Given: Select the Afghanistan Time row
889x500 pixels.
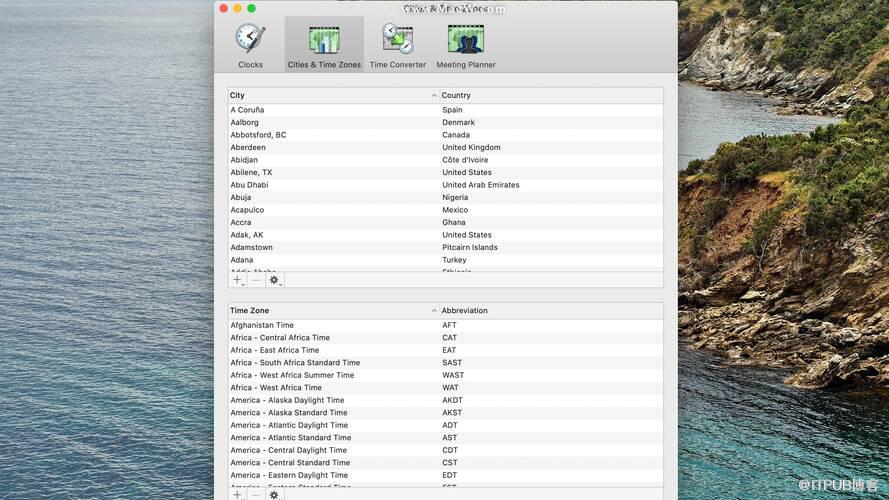Looking at the screenshot, I should click(x=446, y=325).
